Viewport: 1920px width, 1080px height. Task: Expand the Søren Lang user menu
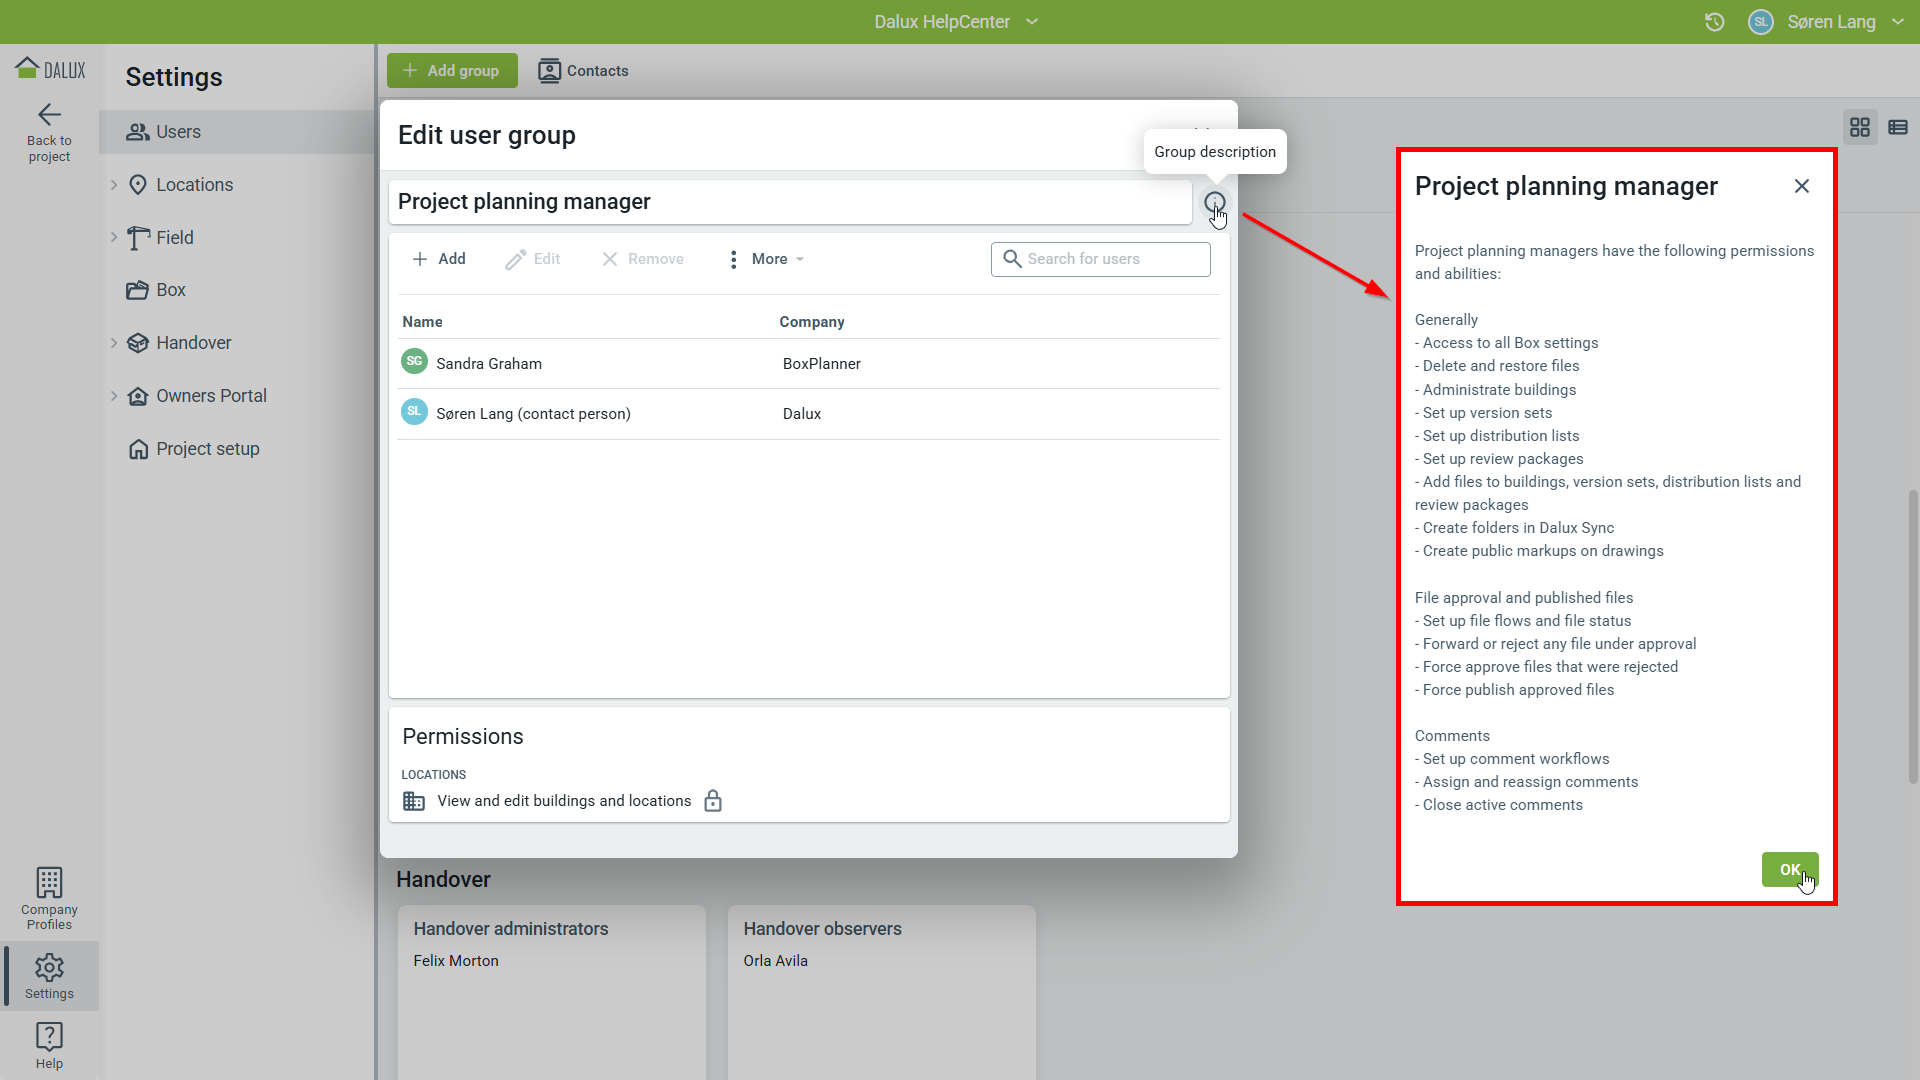1830,22
